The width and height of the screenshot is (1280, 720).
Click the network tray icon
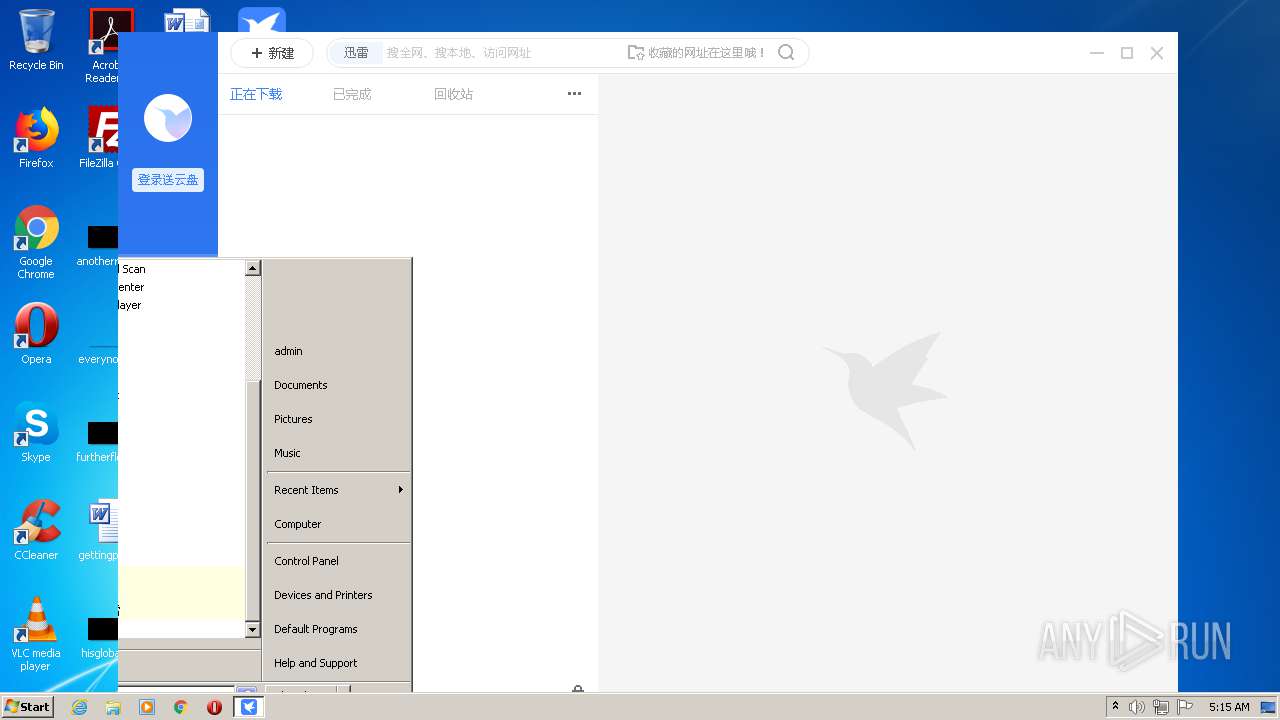pyautogui.click(x=1161, y=707)
